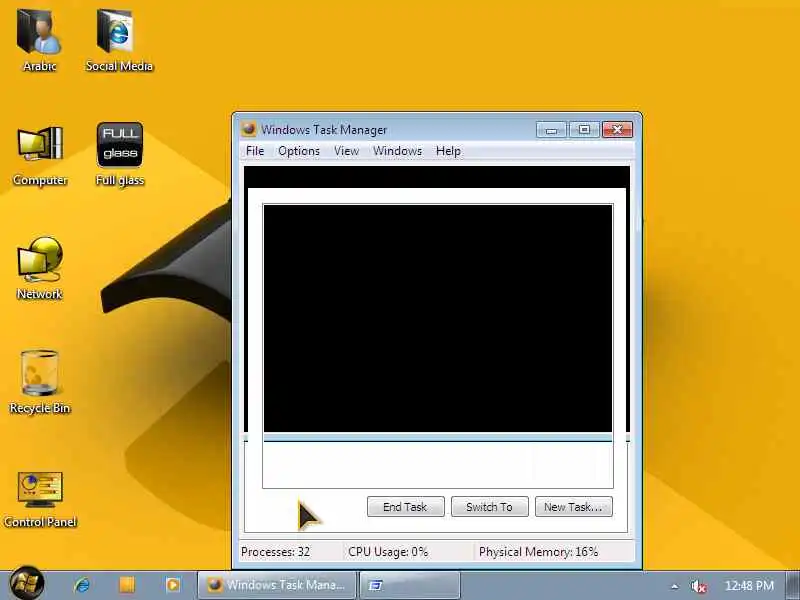Click the CPU Usage: 0% status
The height and width of the screenshot is (600, 800).
[x=388, y=552]
